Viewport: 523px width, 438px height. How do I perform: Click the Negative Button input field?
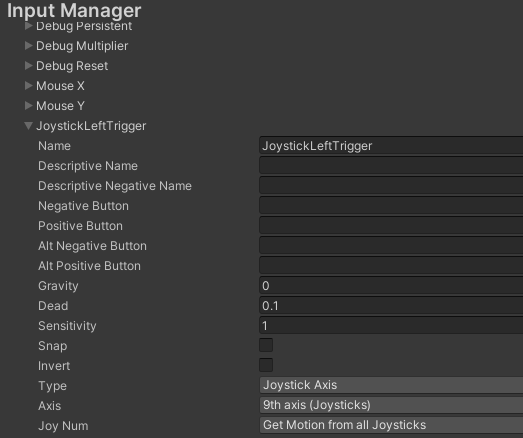click(x=391, y=205)
